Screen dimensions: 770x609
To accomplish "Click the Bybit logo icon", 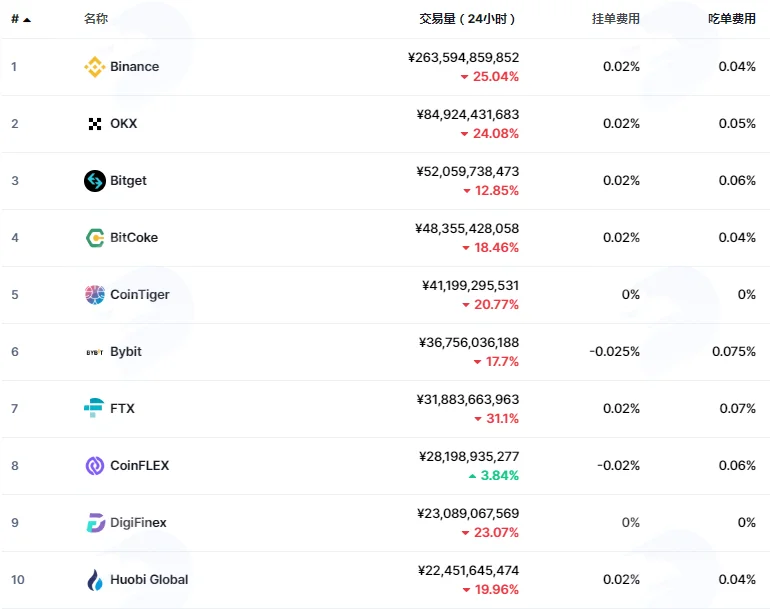I will 95,352.
